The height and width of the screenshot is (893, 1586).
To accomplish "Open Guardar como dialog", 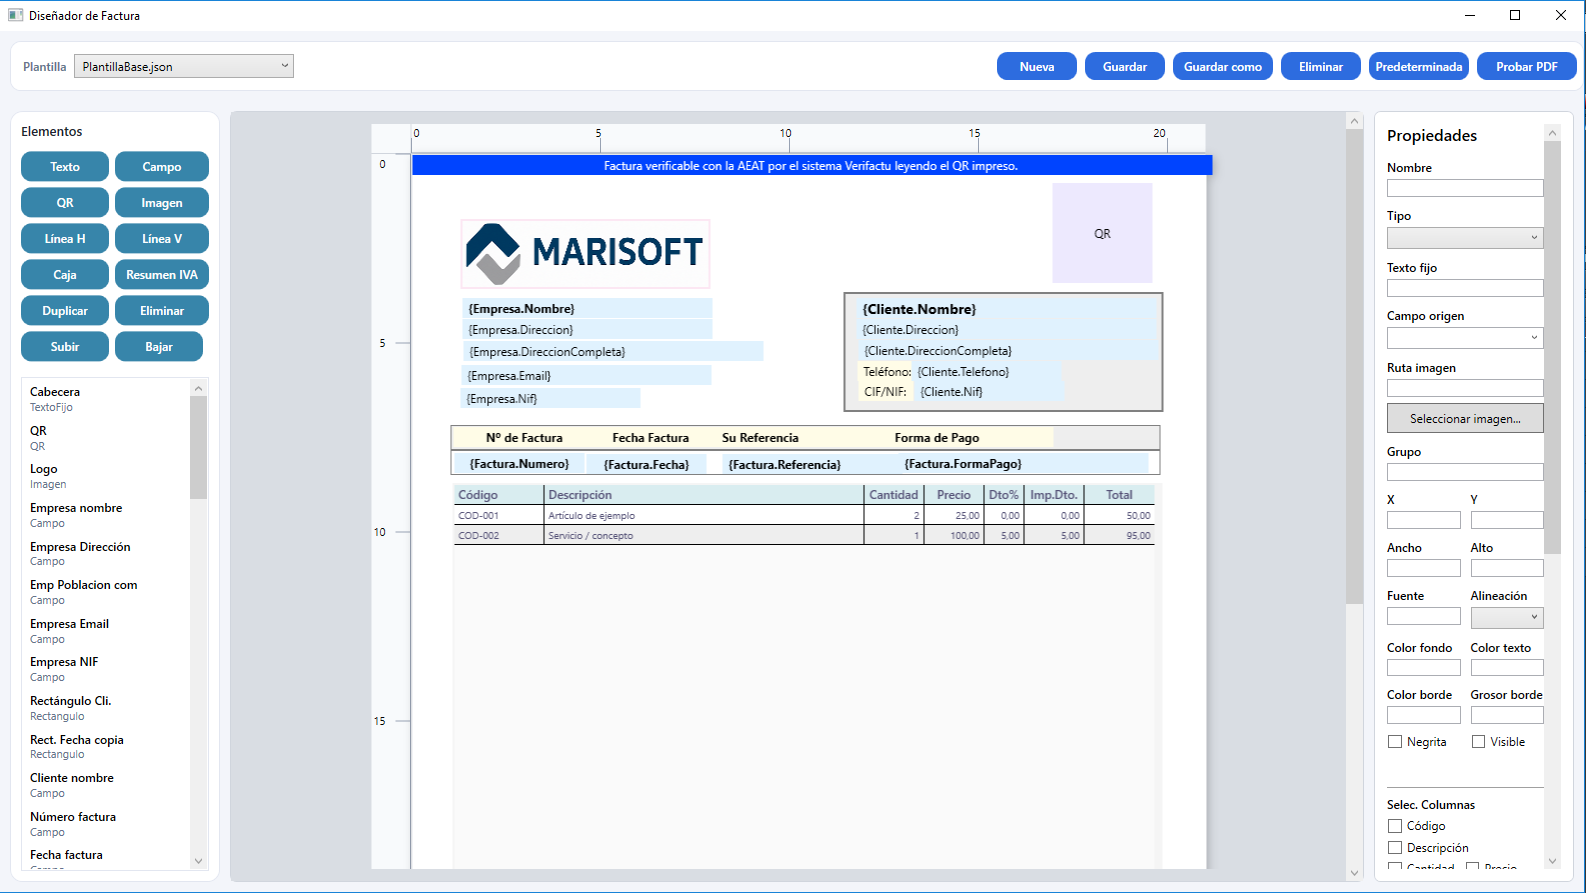I will (1222, 67).
